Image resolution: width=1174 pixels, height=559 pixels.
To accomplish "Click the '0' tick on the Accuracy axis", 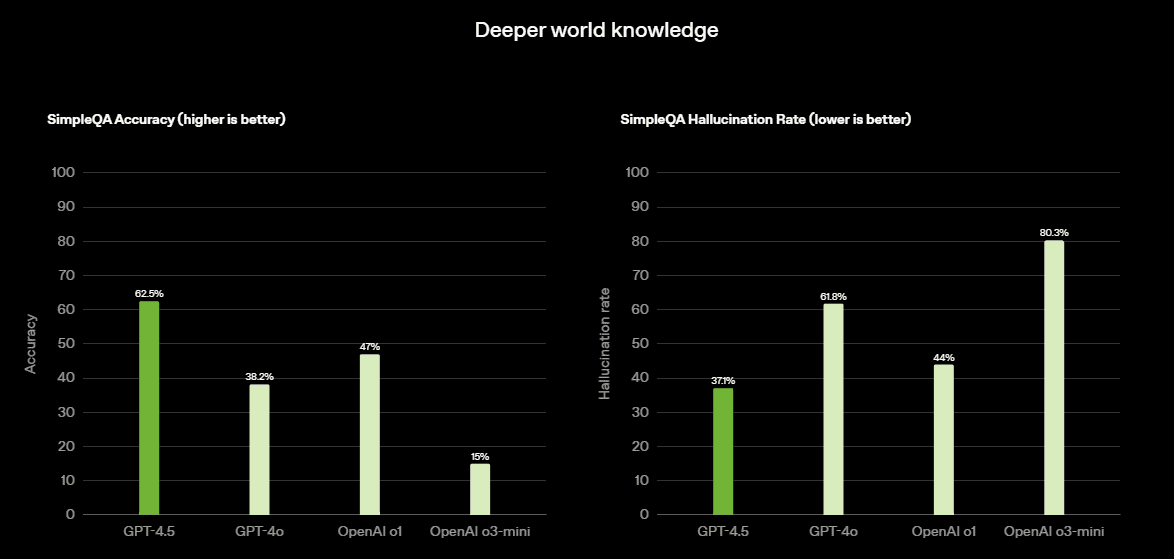I will 71,515.
